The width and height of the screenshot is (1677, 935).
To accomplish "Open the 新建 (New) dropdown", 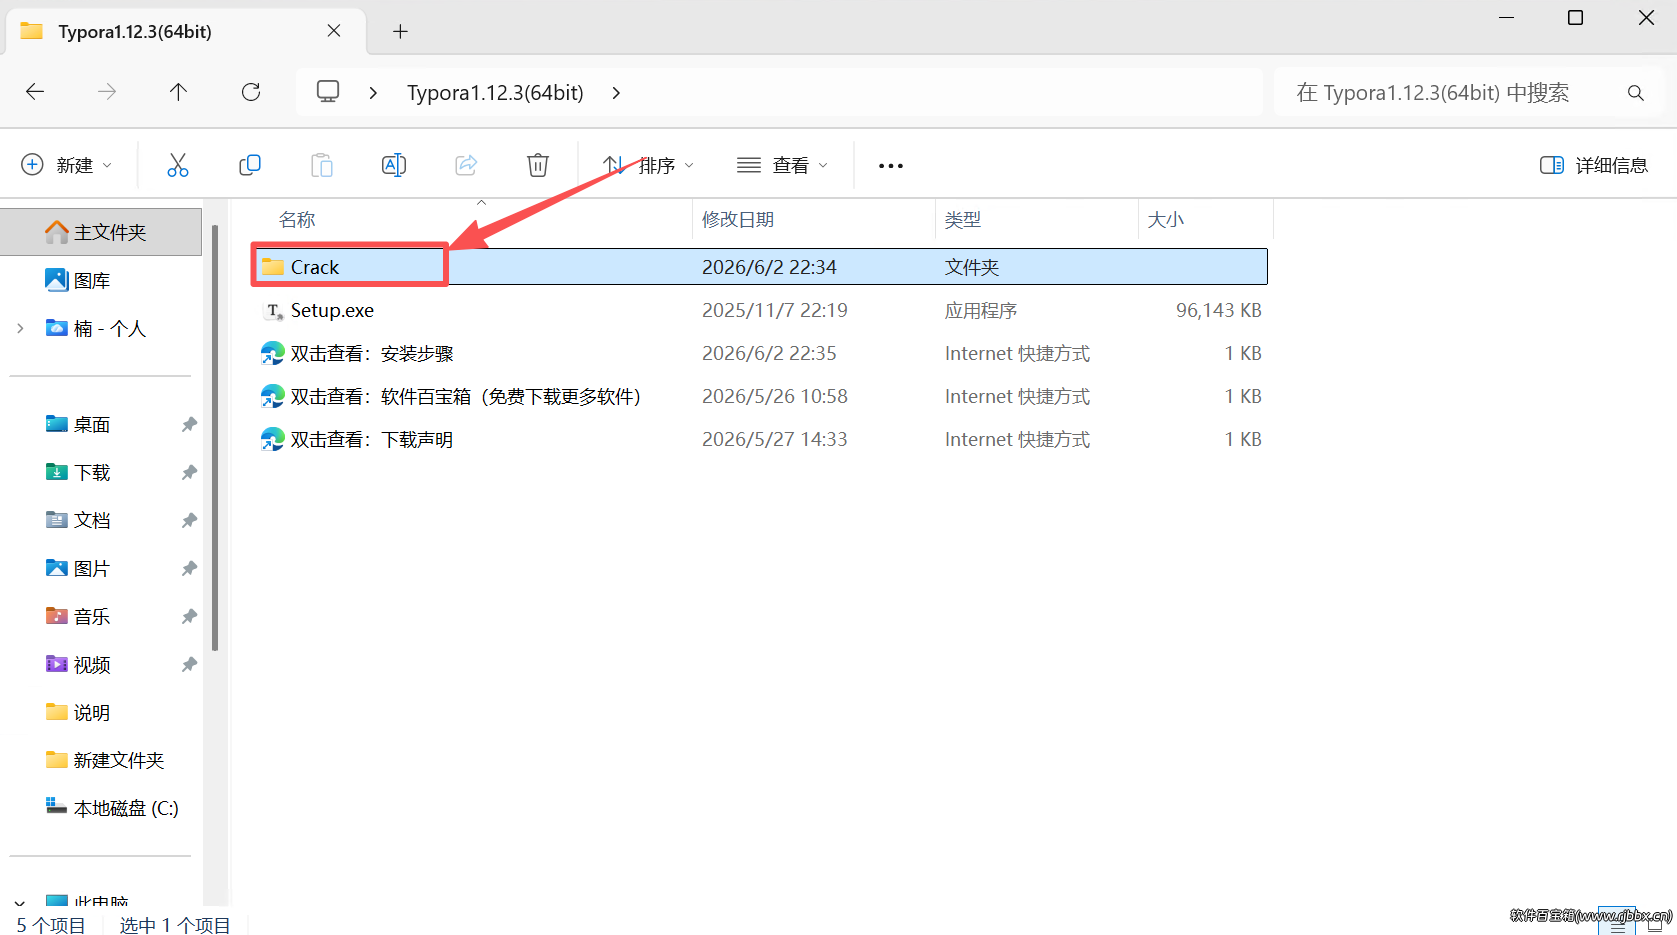I will (x=67, y=165).
